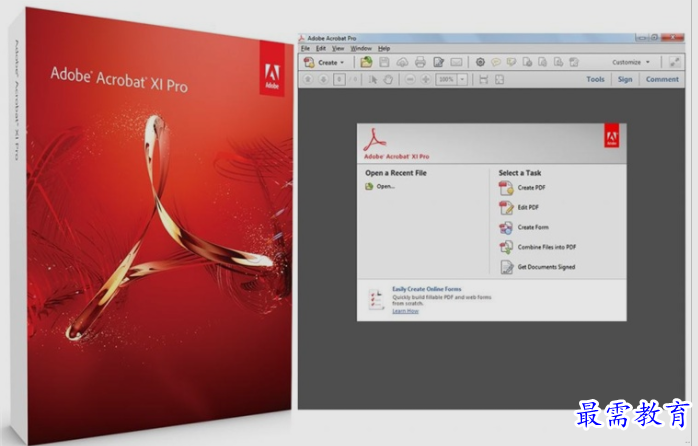Click the Create Form task
698x446 pixels.
[524, 227]
